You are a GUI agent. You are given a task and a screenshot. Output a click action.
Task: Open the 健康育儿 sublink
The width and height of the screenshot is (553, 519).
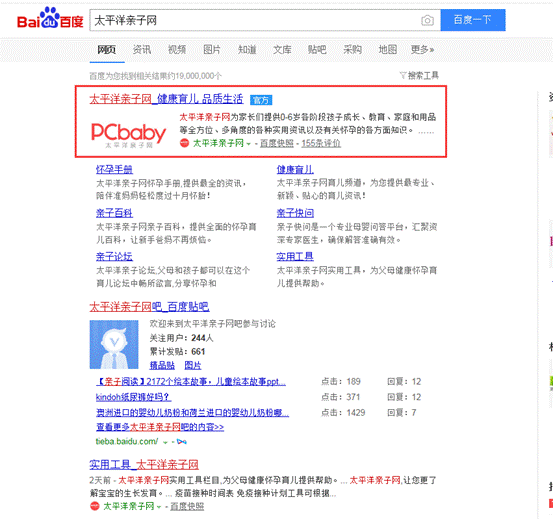pos(295,170)
